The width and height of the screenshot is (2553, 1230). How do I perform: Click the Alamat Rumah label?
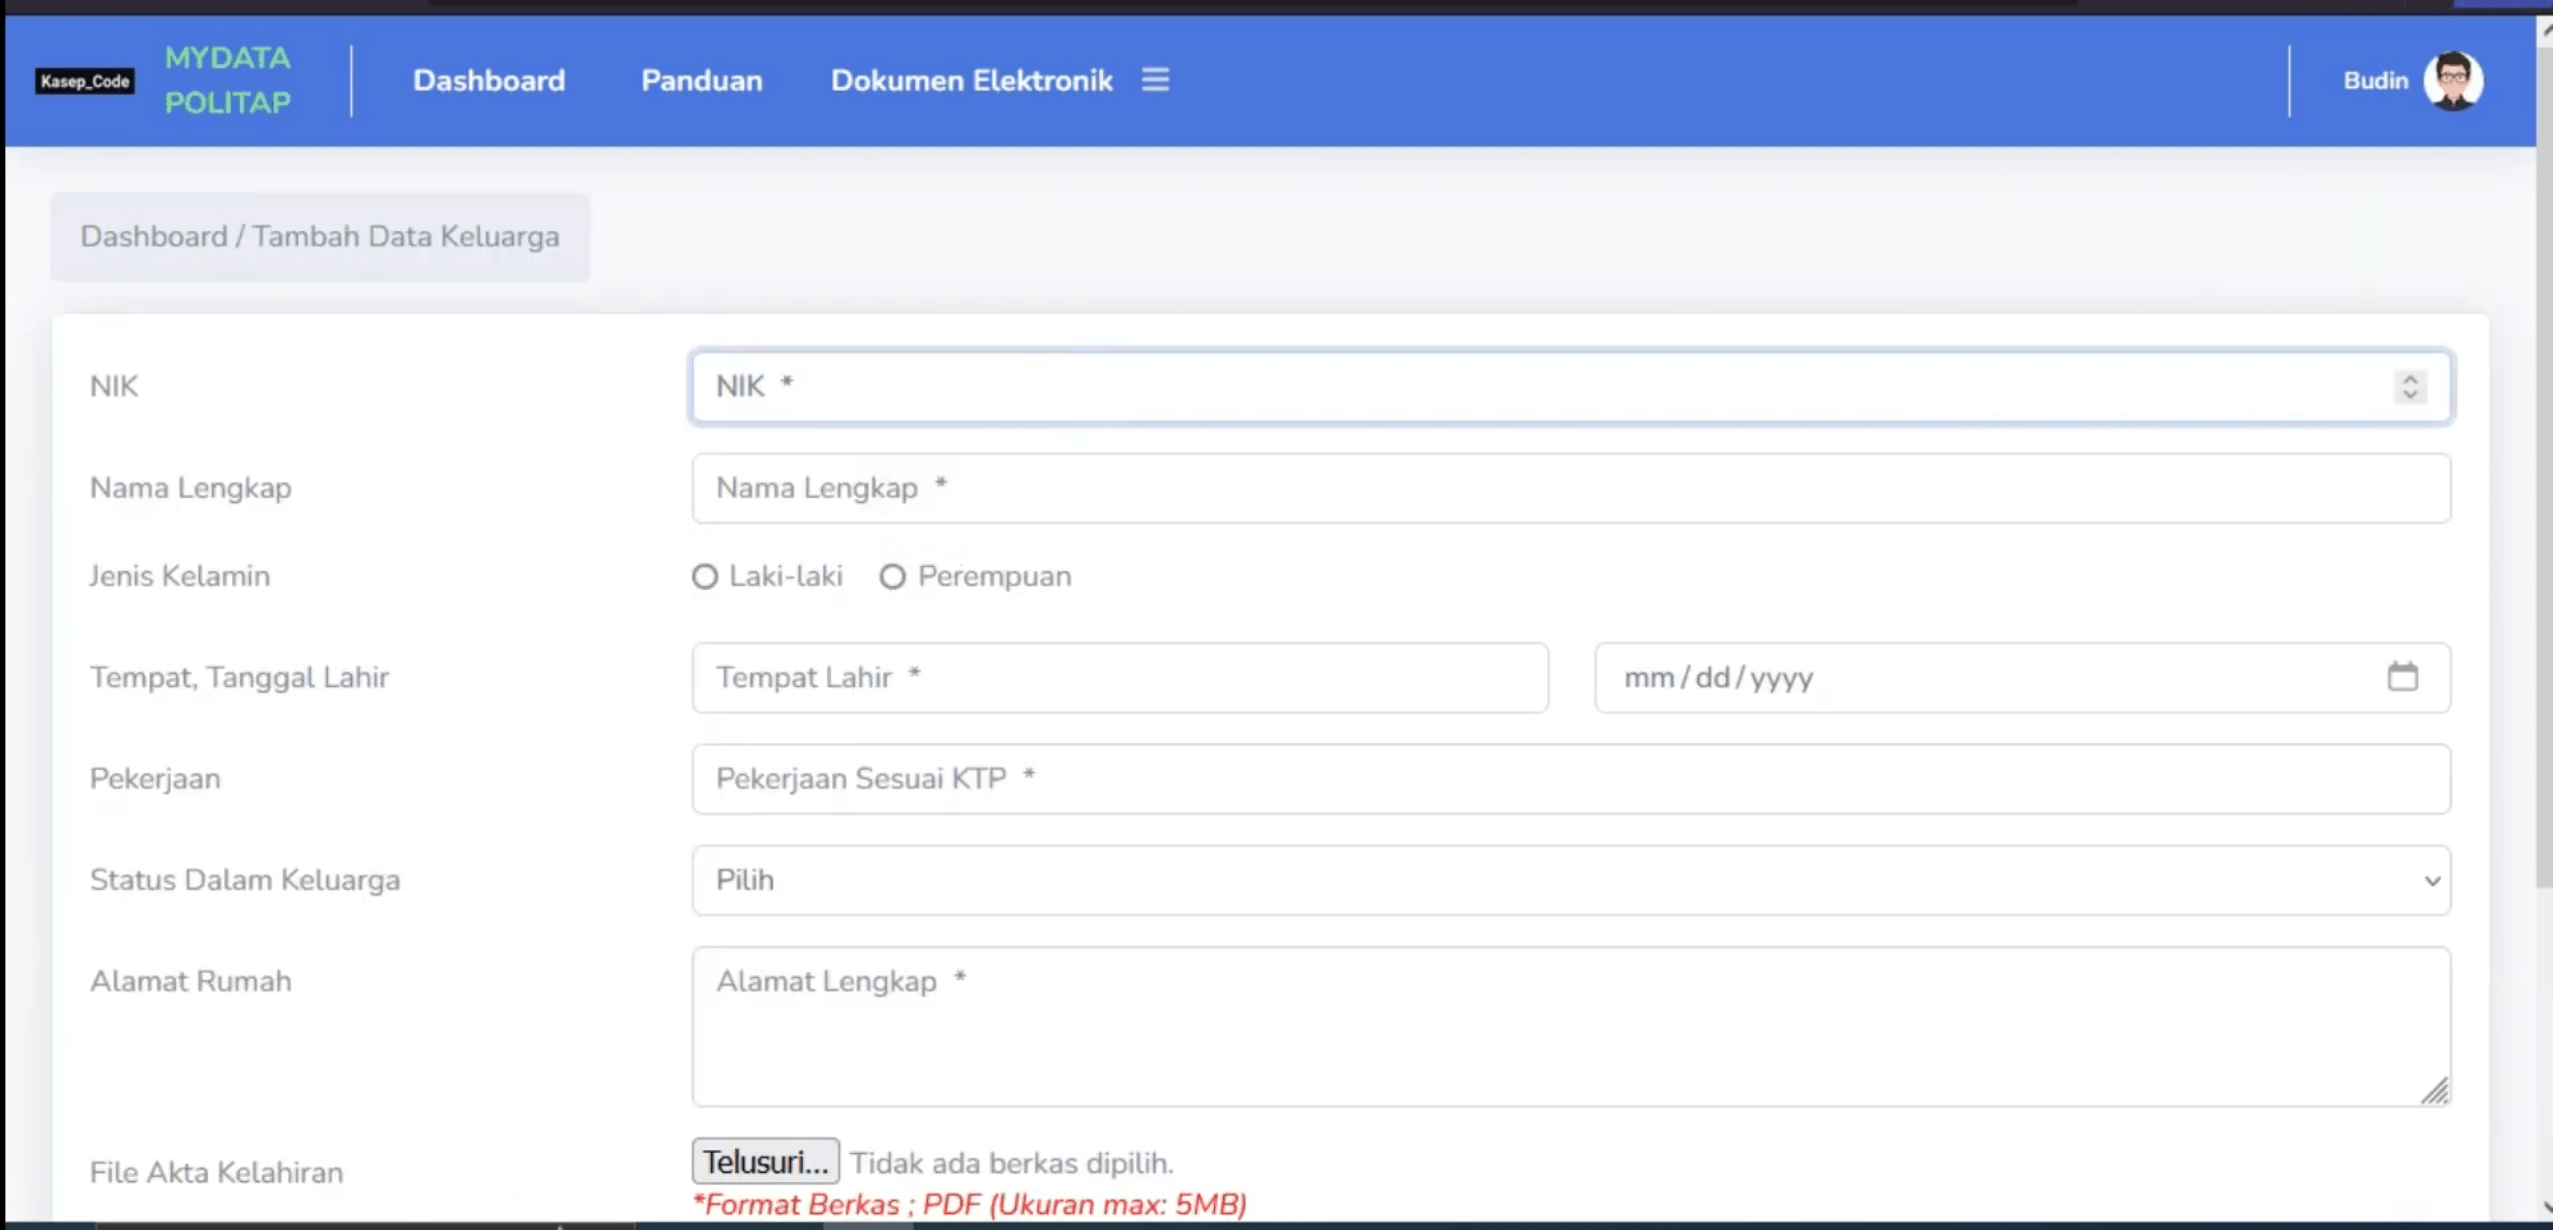coord(190,982)
